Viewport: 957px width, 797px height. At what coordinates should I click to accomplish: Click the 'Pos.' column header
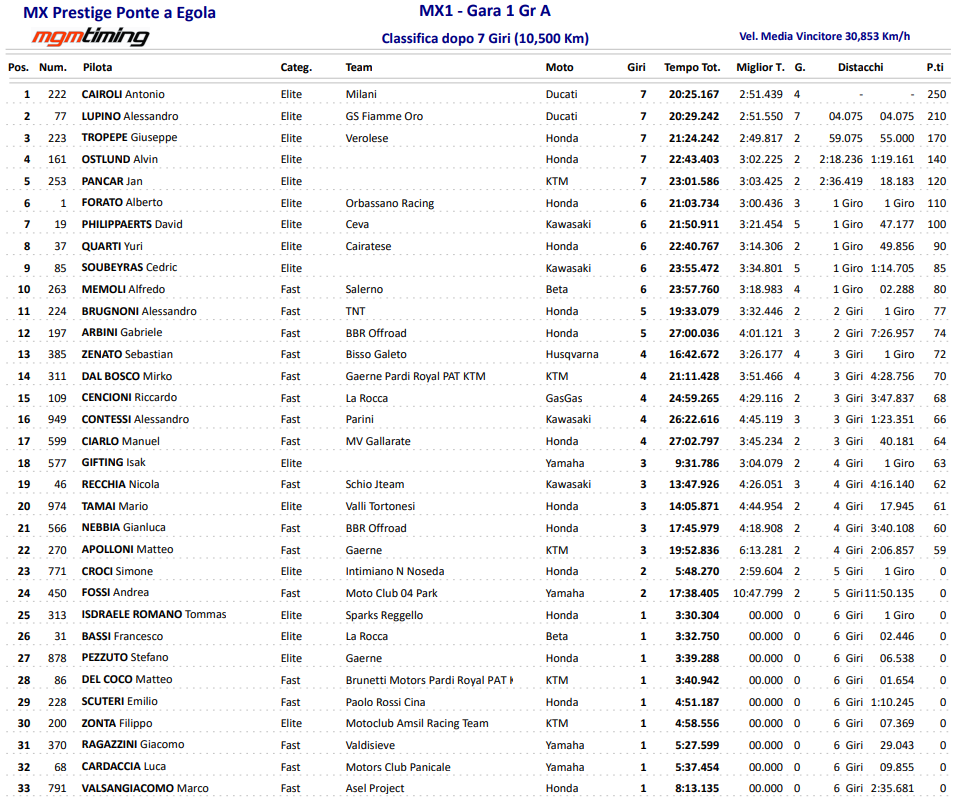[18, 67]
